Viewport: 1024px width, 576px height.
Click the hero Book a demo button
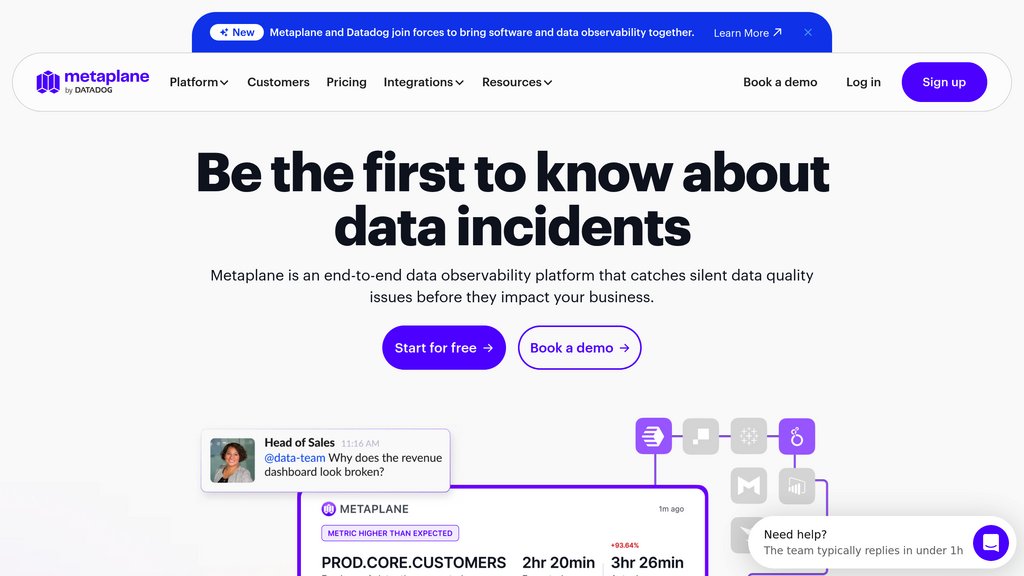pos(579,347)
